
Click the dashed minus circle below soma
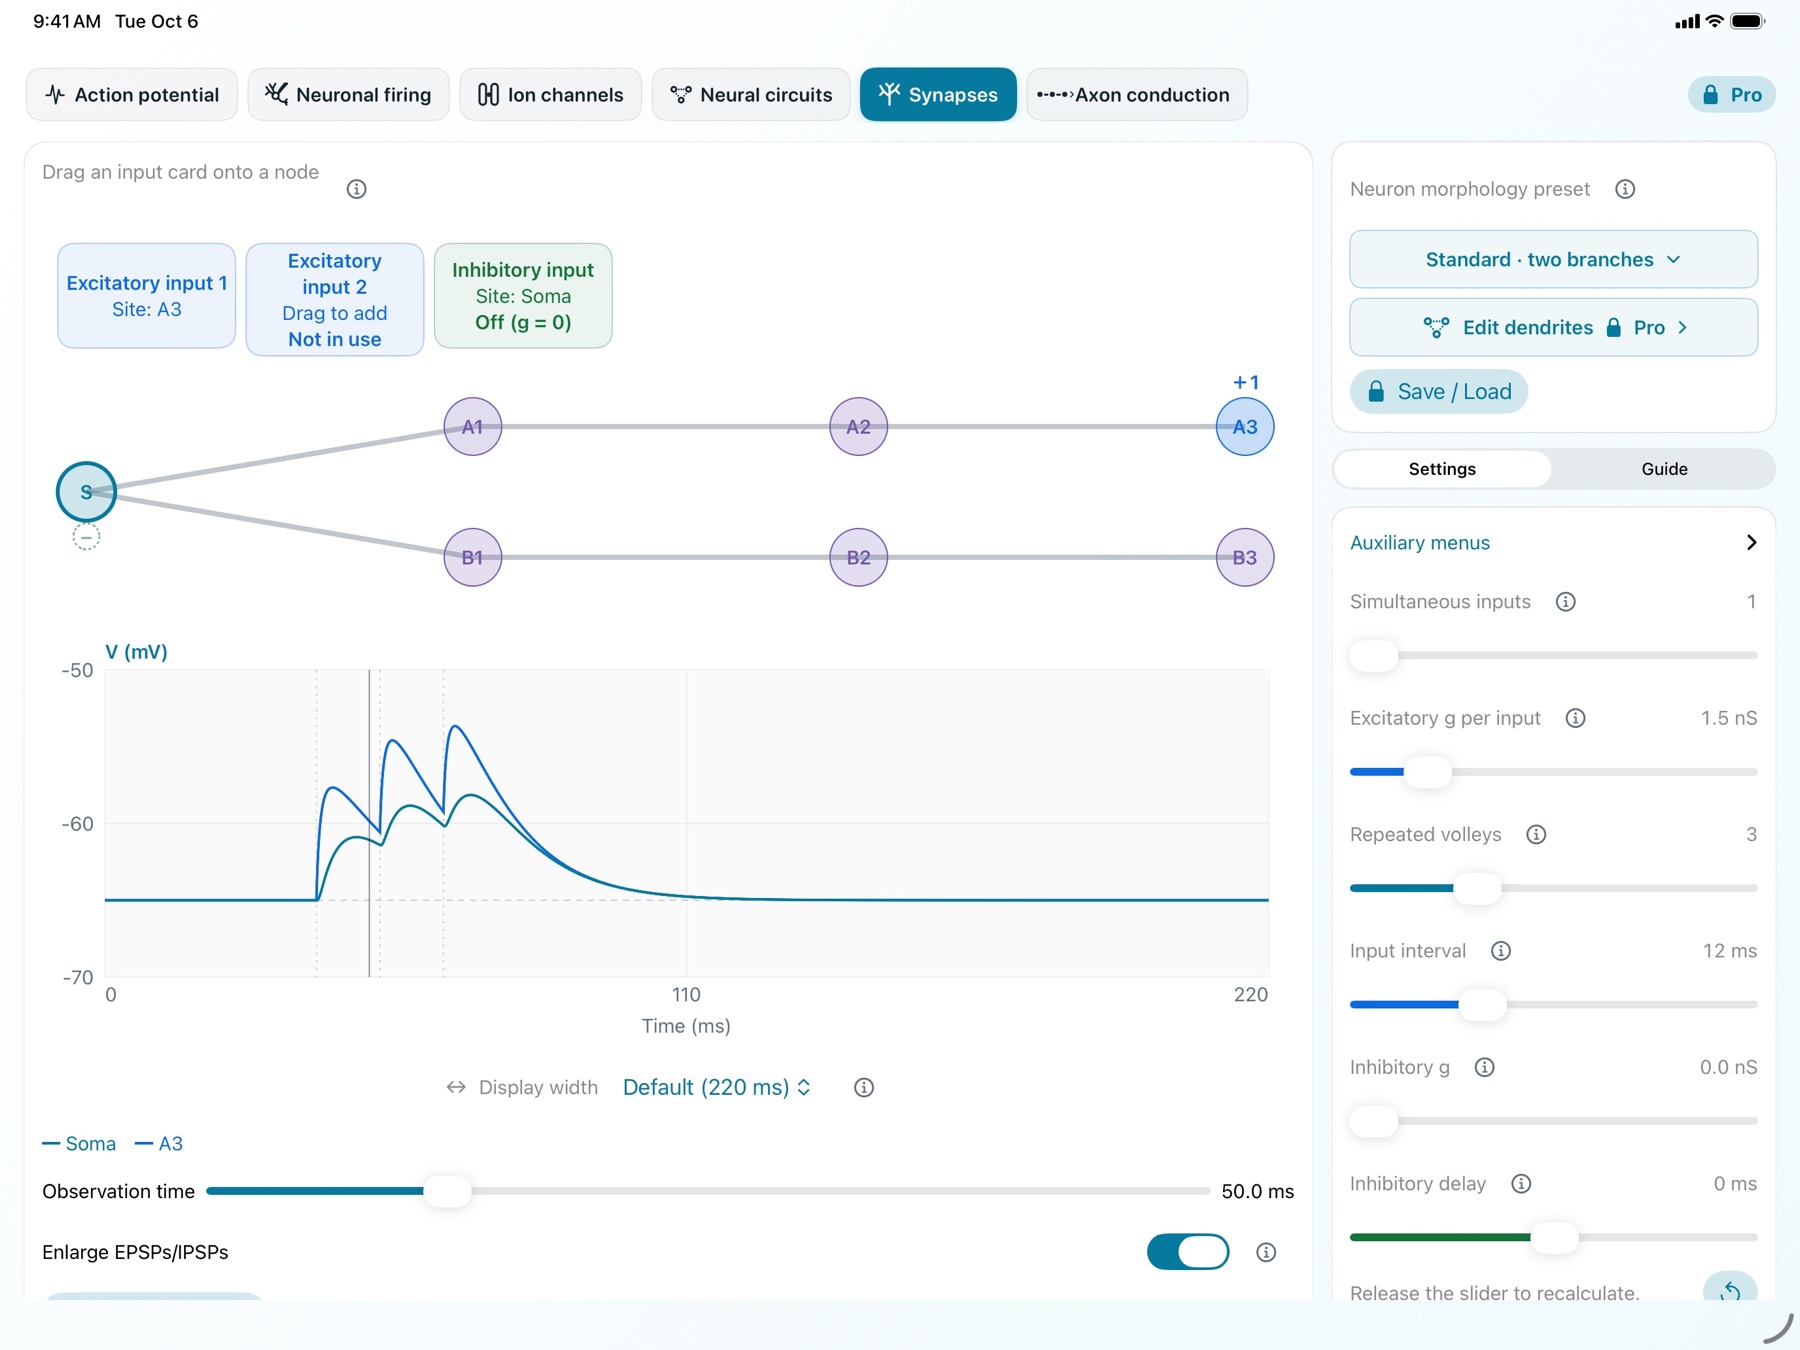[x=86, y=538]
